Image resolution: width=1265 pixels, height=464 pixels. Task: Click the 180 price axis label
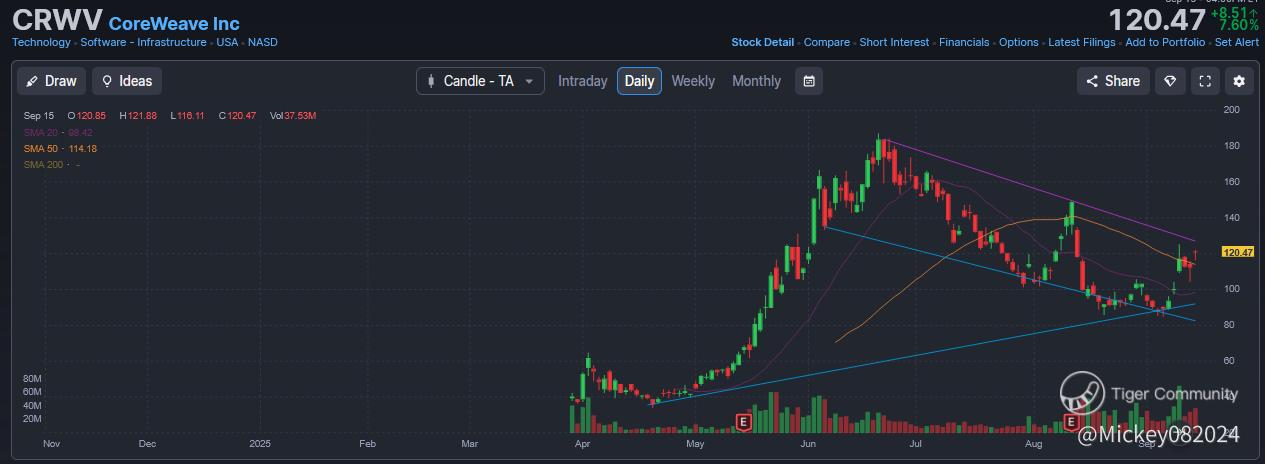click(1231, 146)
